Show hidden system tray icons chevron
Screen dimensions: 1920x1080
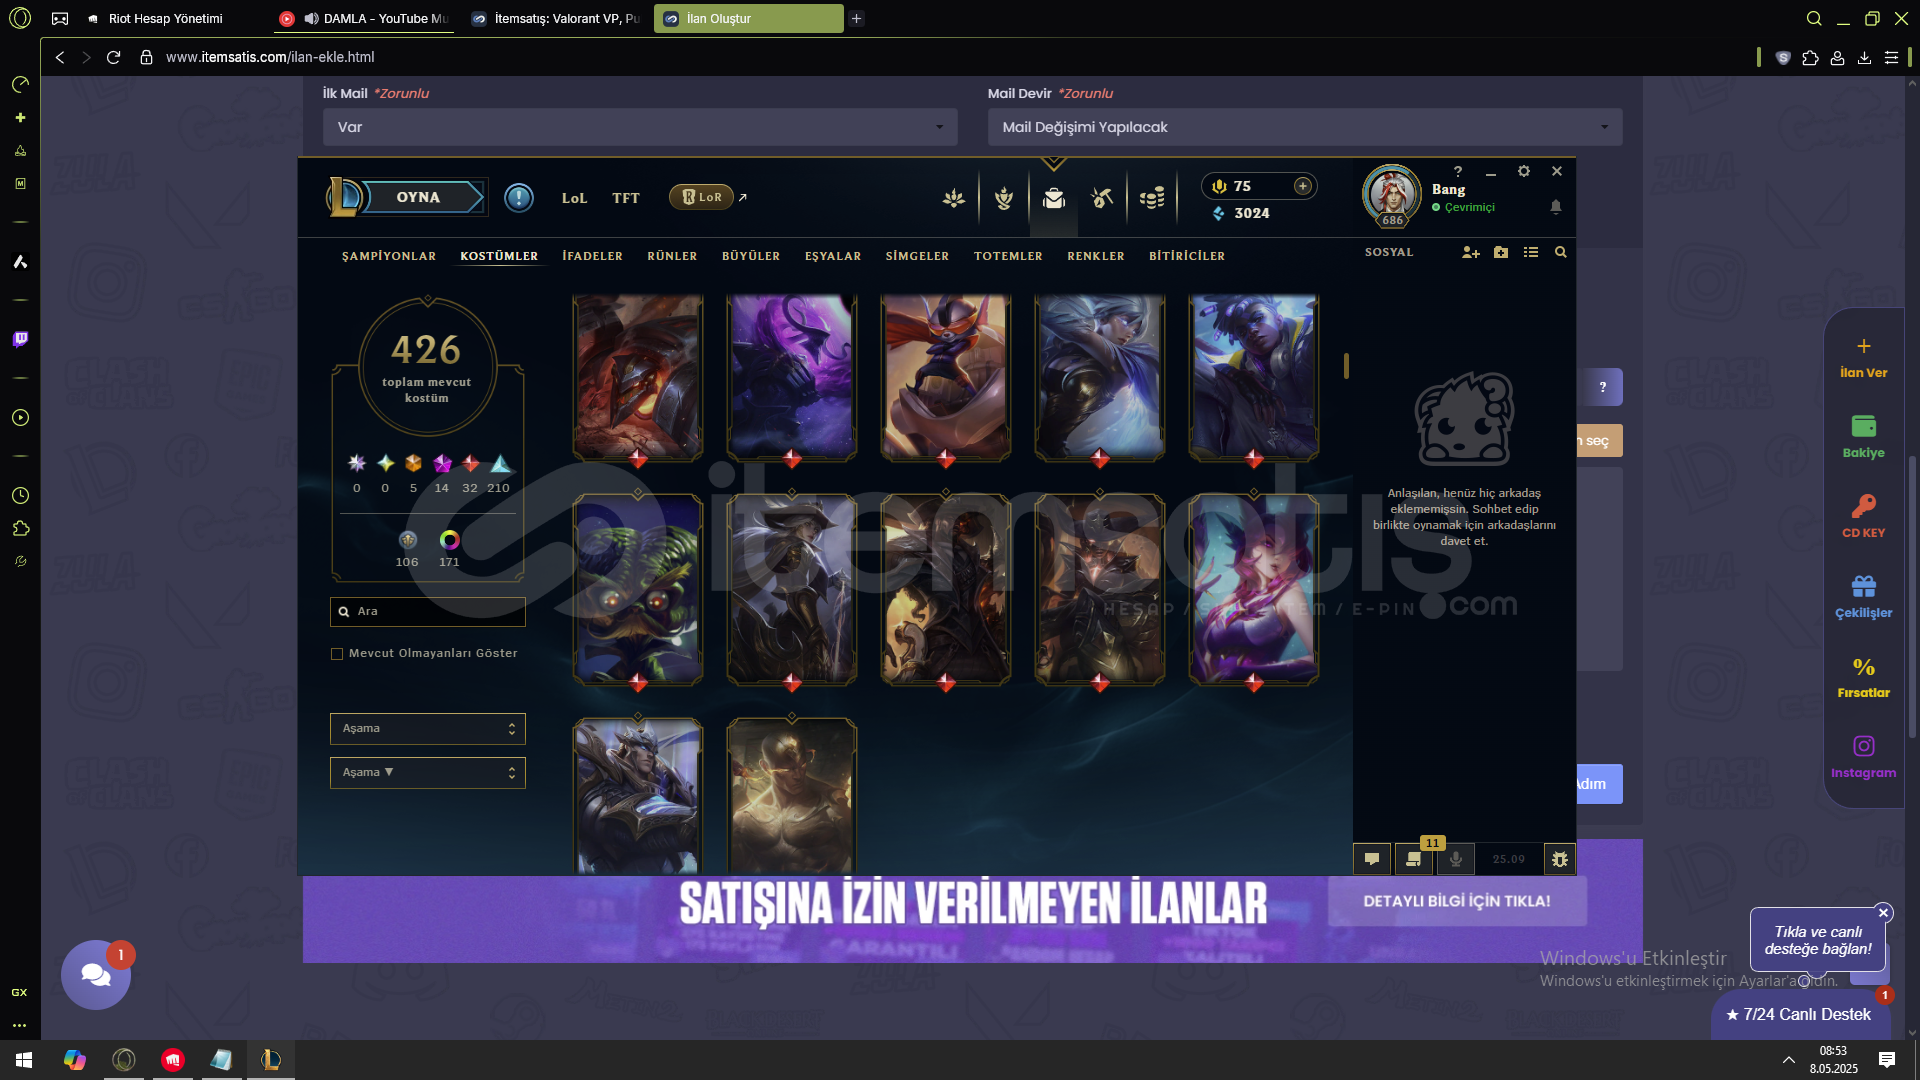1788,1060
